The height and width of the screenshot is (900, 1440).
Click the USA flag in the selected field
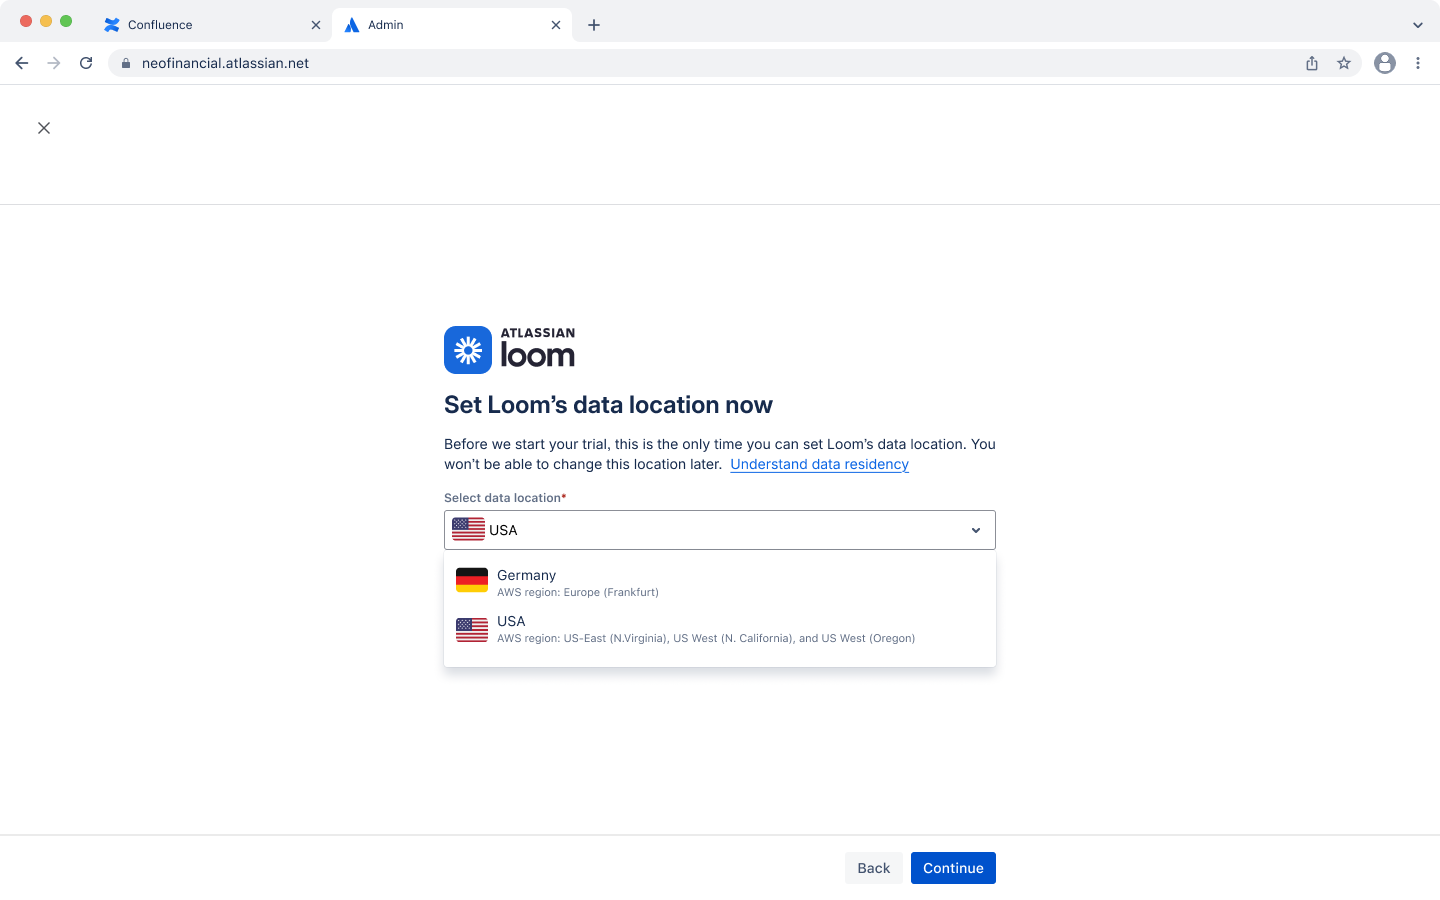(468, 529)
